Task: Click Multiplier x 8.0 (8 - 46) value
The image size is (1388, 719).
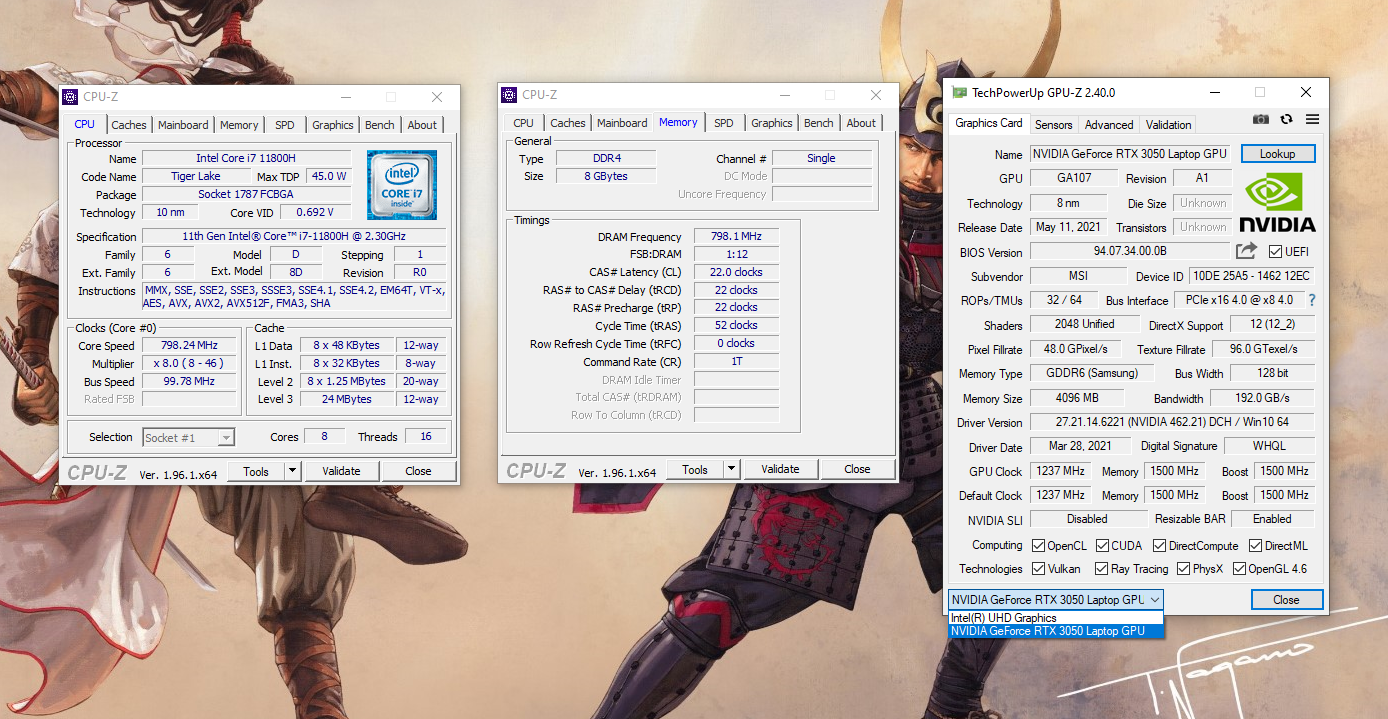Action: click(190, 363)
